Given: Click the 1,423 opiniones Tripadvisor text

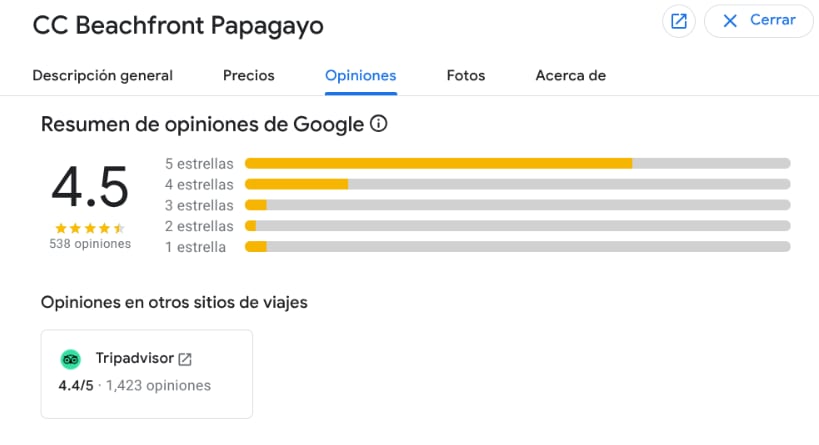Looking at the screenshot, I should coord(159,385).
